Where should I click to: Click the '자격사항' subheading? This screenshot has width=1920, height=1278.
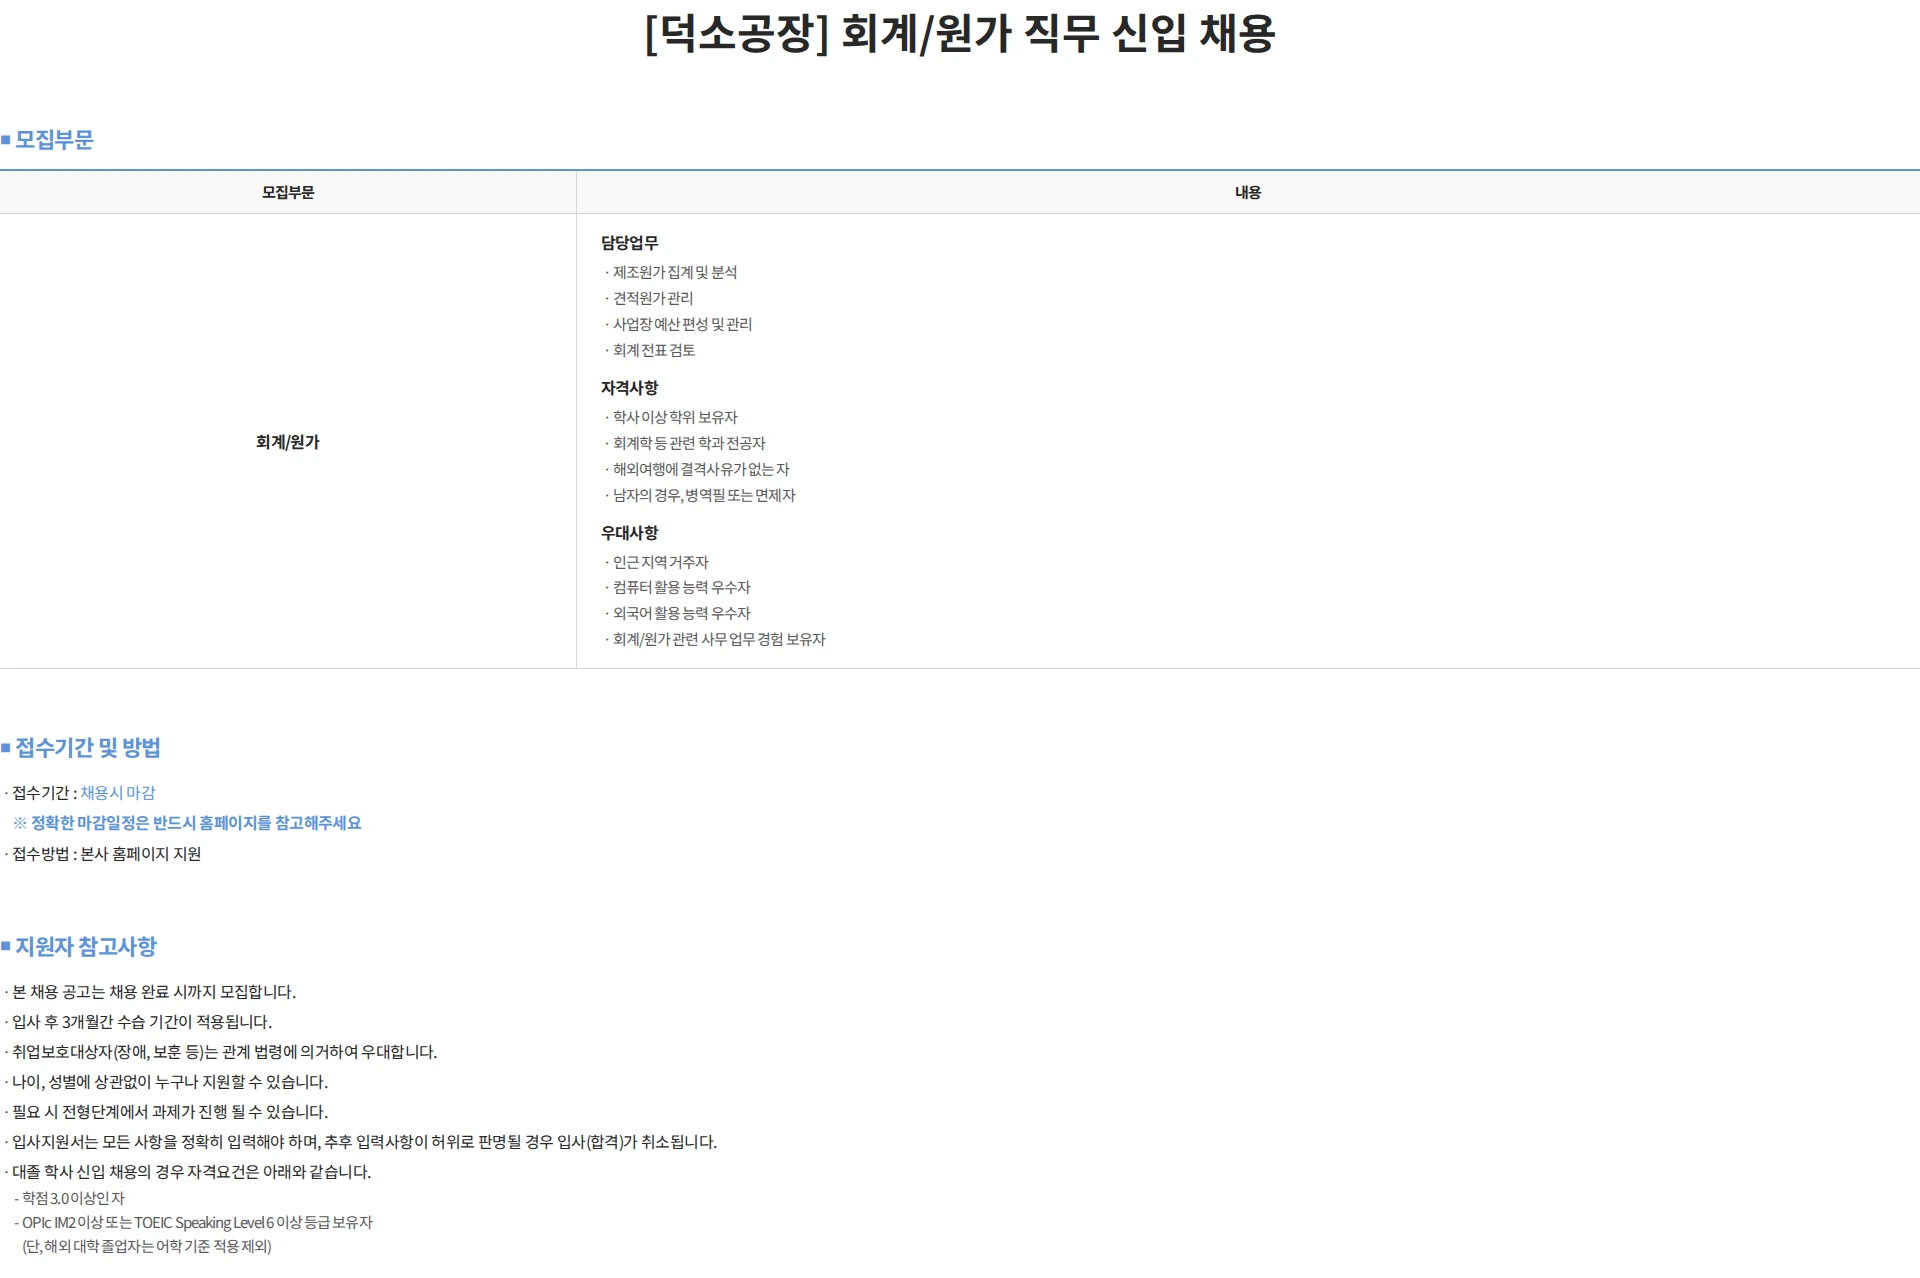[x=629, y=388]
